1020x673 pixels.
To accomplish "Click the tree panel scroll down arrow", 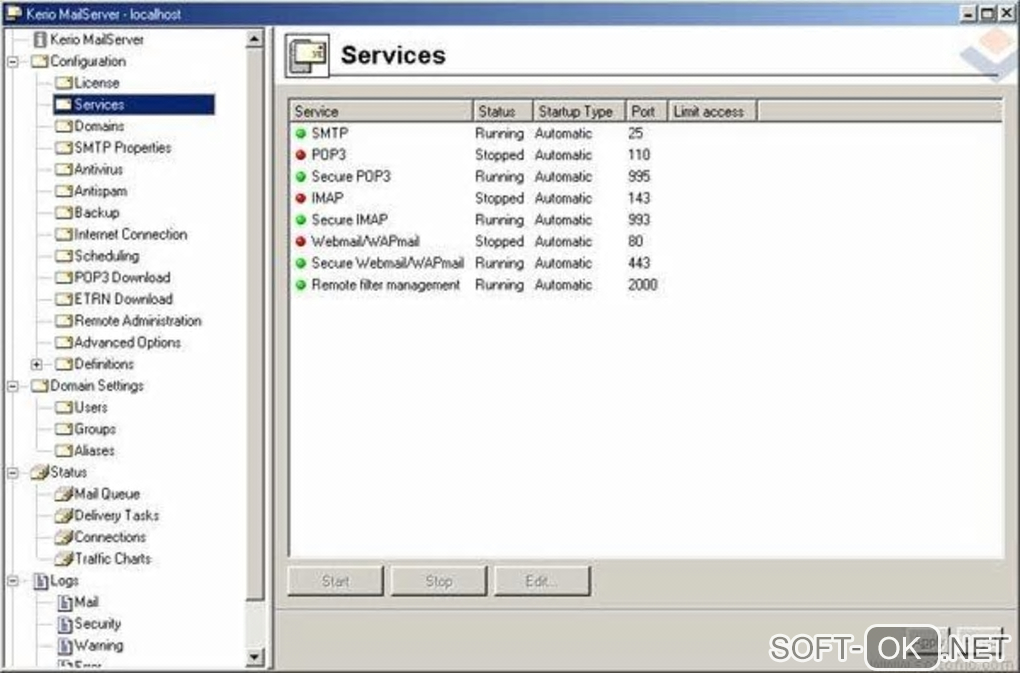I will [x=254, y=657].
